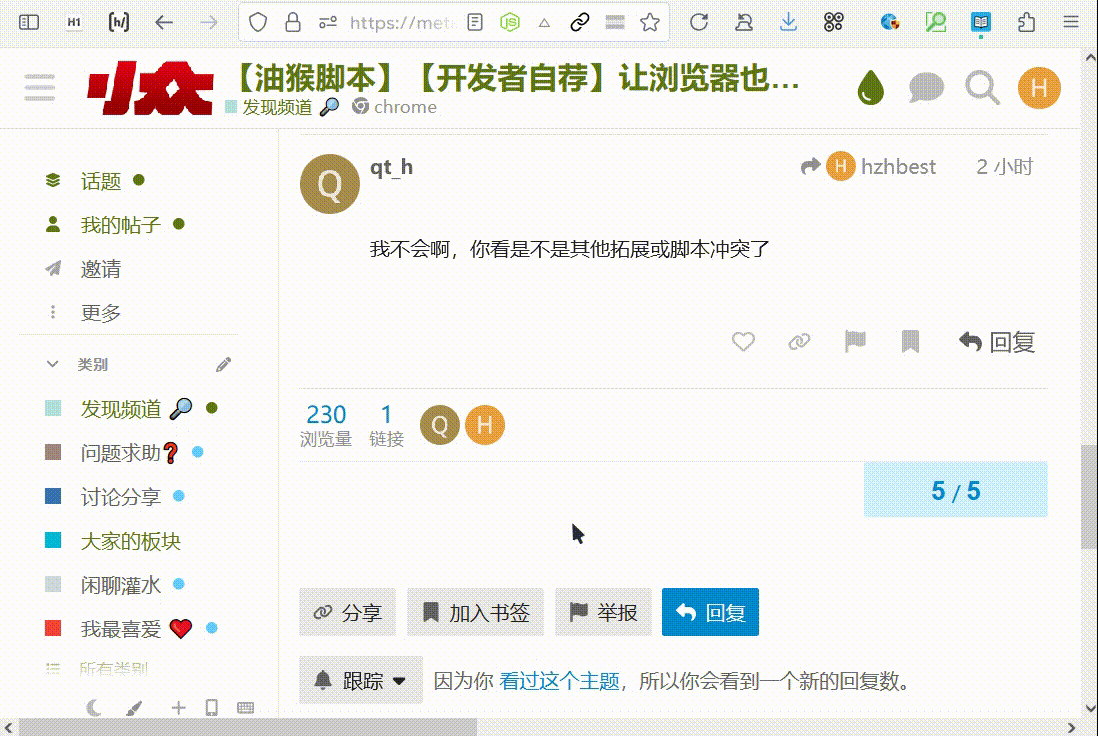Image resolution: width=1098 pixels, height=736 pixels.
Task: Open 话题 in the sidebar
Action: (x=100, y=181)
